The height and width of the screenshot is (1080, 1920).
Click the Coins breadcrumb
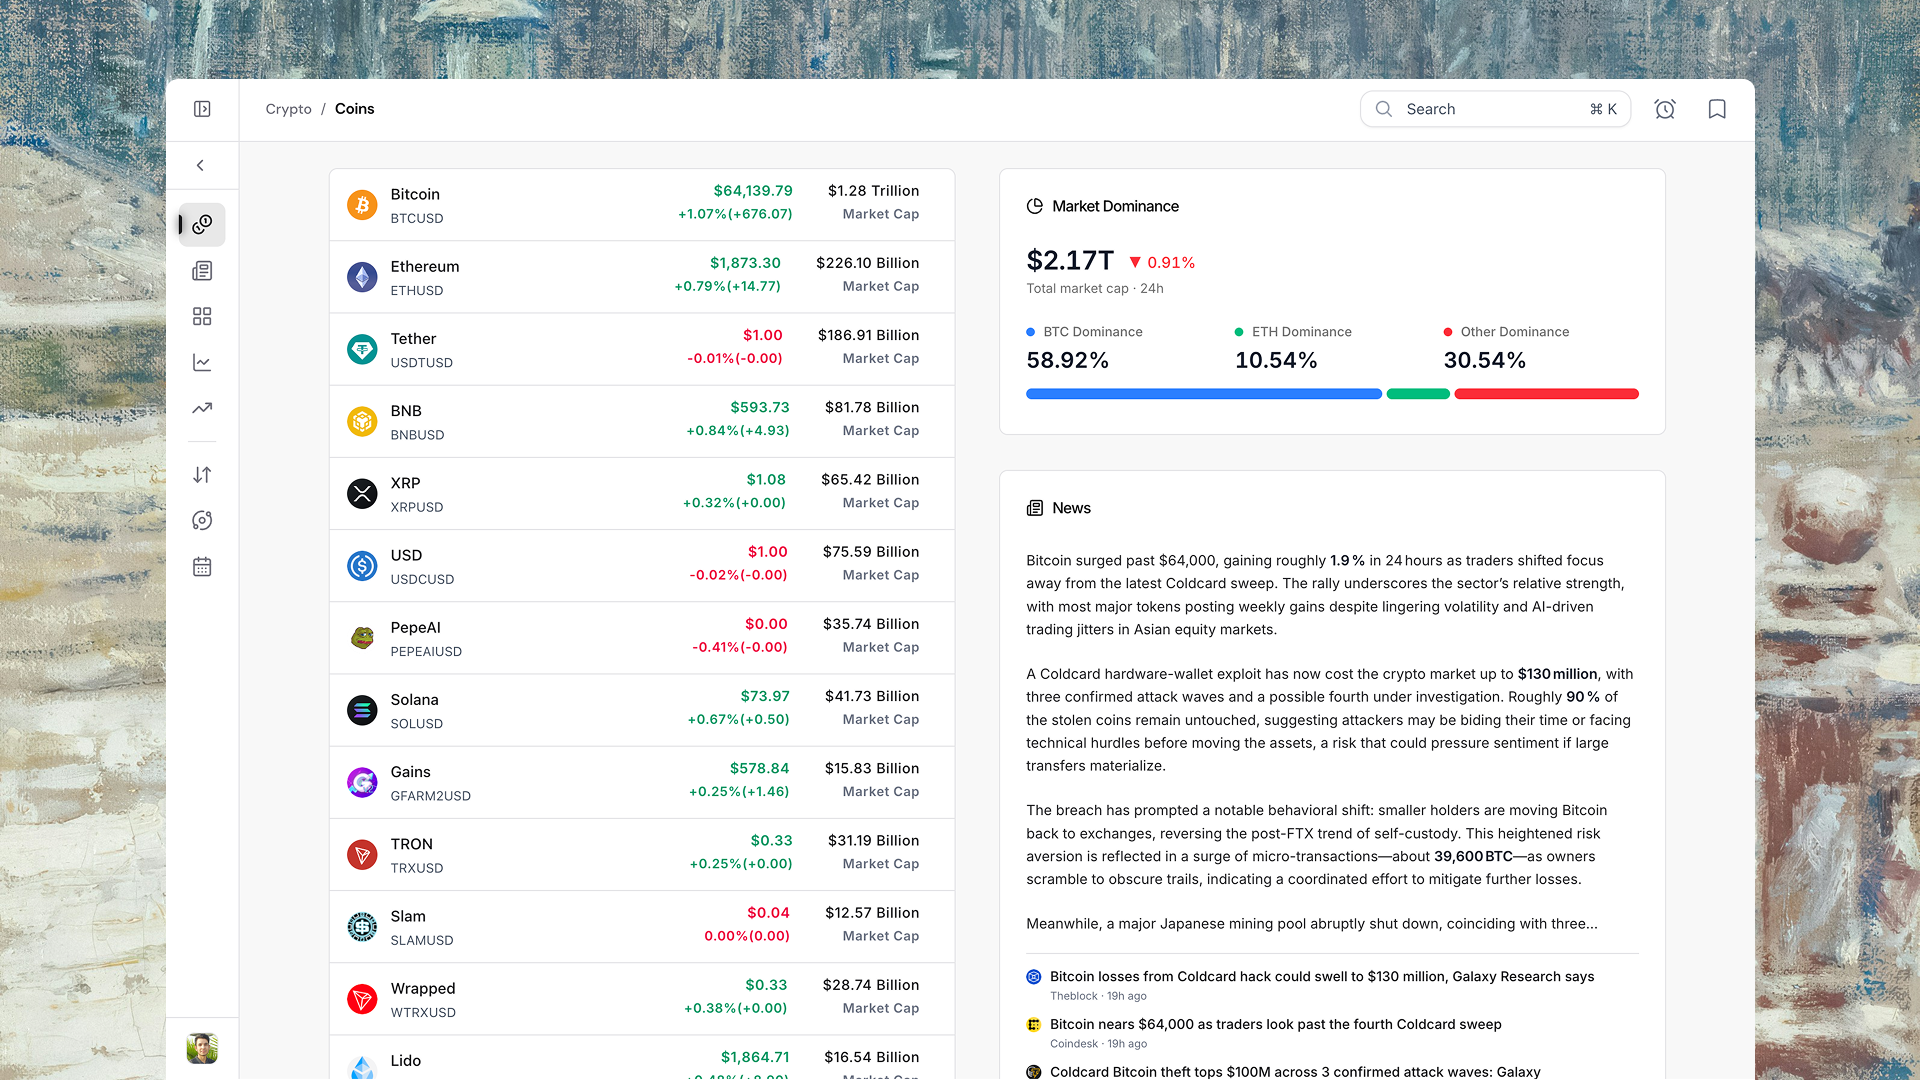pos(355,109)
